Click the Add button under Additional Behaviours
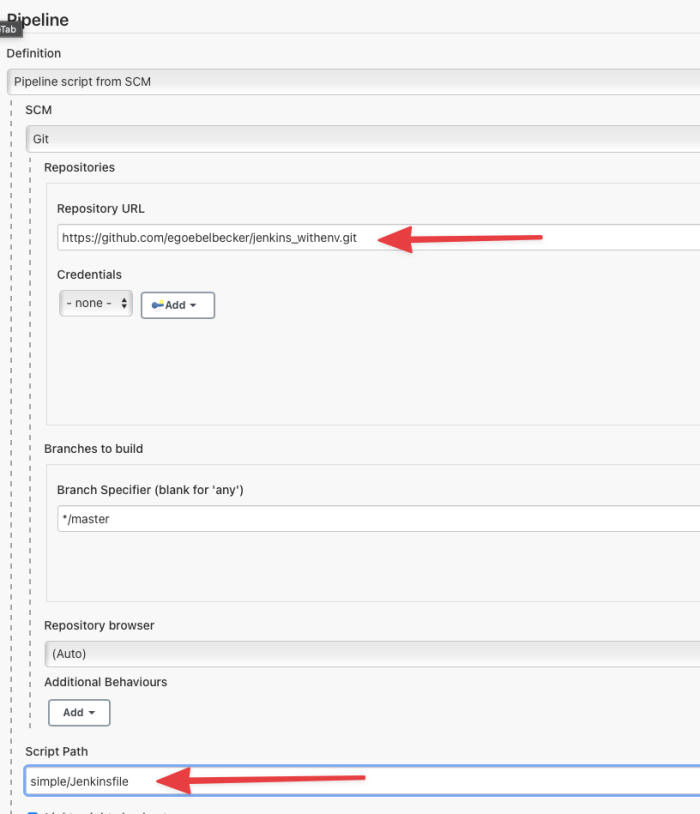700x814 pixels. click(79, 713)
